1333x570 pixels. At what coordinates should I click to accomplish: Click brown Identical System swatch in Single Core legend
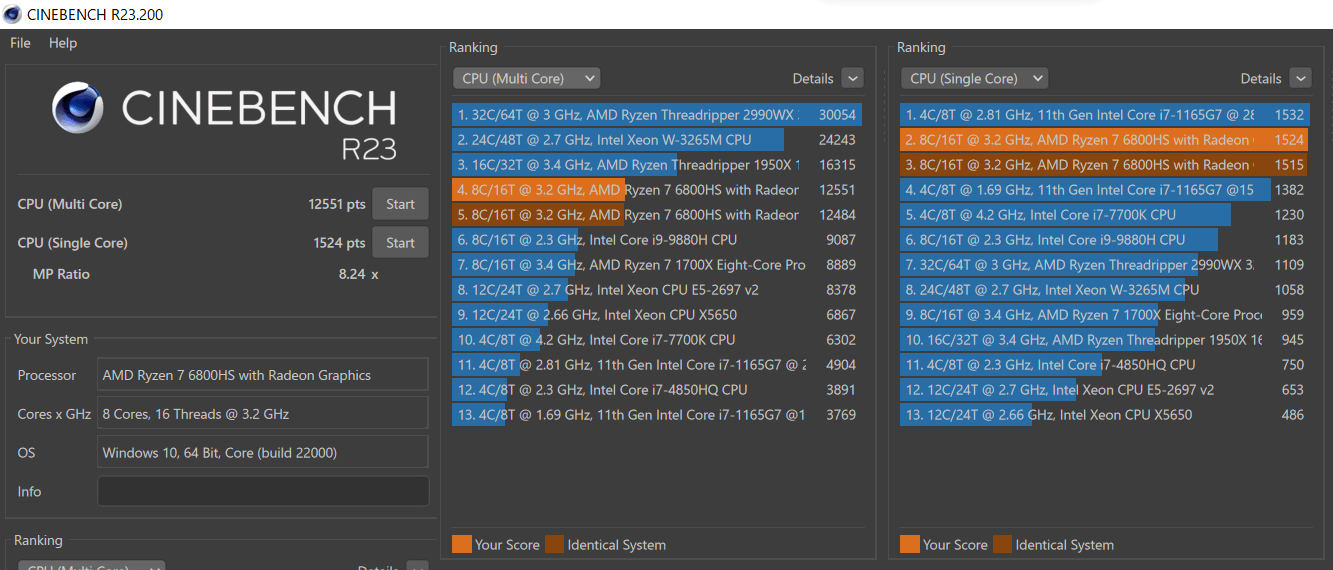pyautogui.click(x=1001, y=544)
